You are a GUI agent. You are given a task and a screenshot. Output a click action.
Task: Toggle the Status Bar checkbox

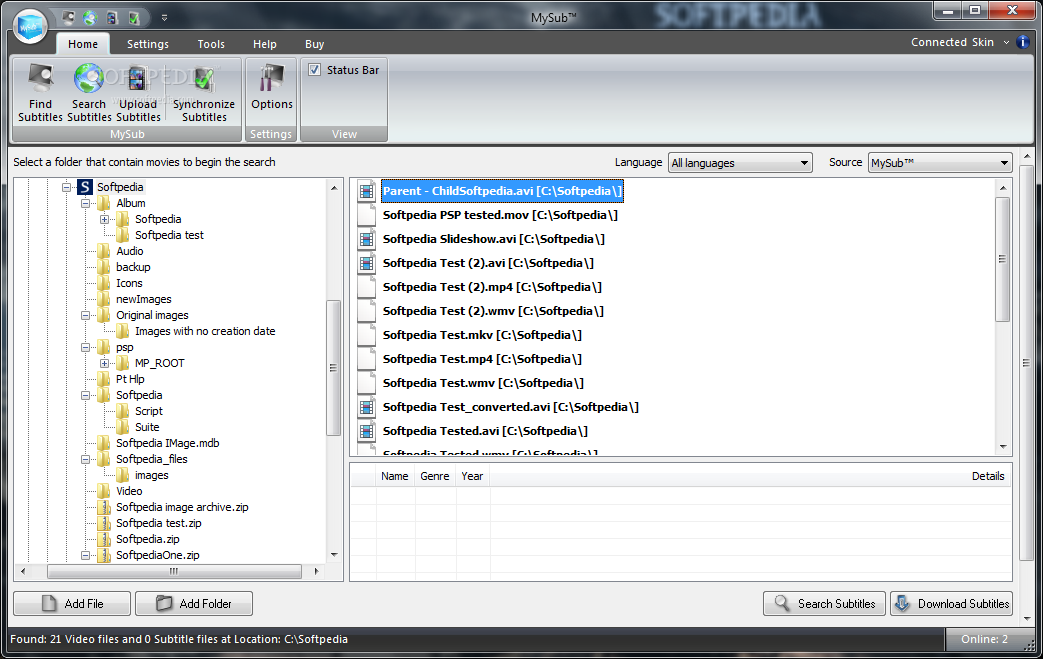(315, 70)
